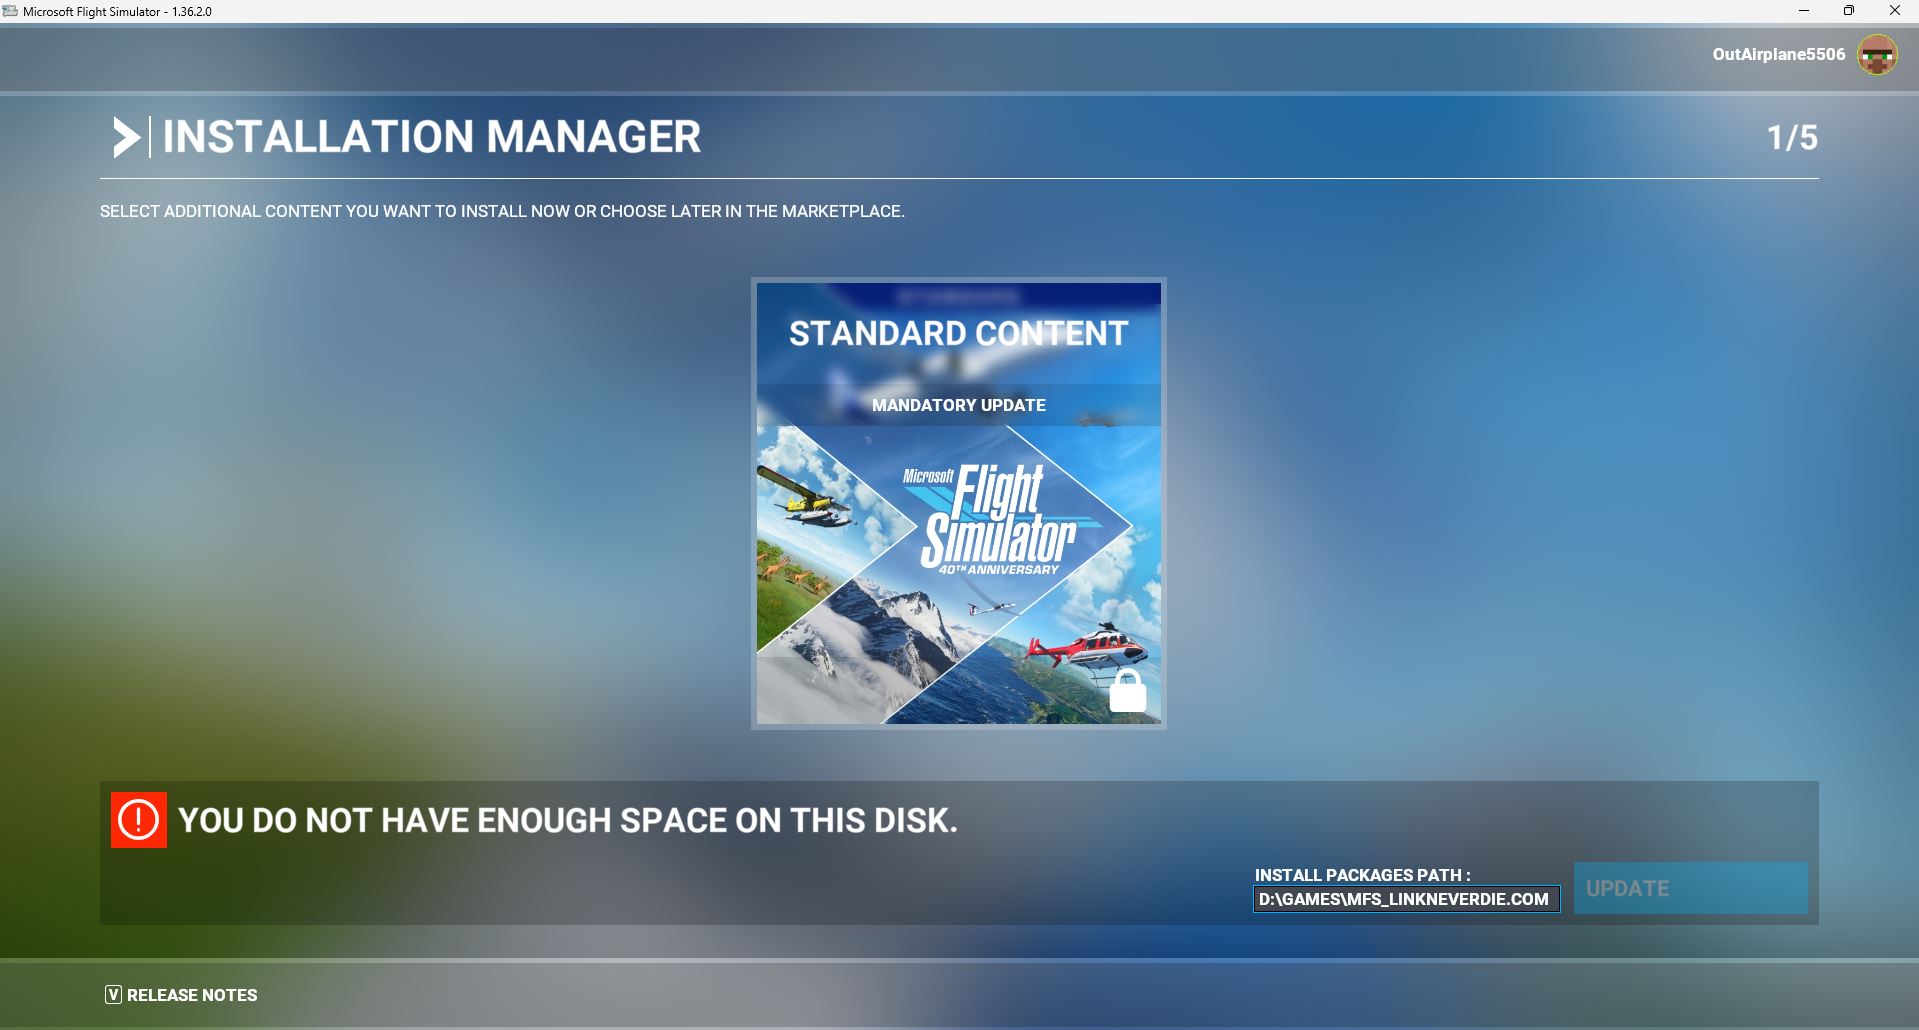Screen dimensions: 1919x1030
Task: Click the Update button
Action: pyautogui.click(x=1691, y=888)
